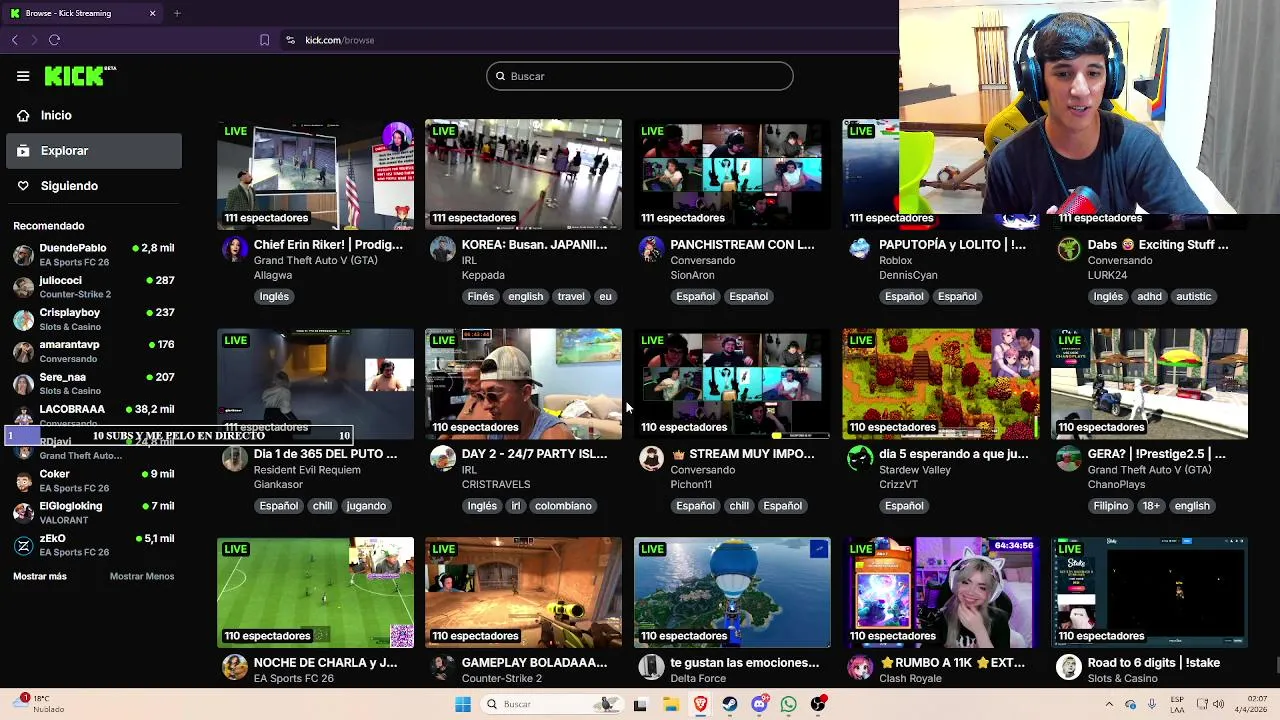The image size is (1280, 720).
Task: Open PAPUTOPÍA y LOLITO stream title
Action: click(x=952, y=245)
